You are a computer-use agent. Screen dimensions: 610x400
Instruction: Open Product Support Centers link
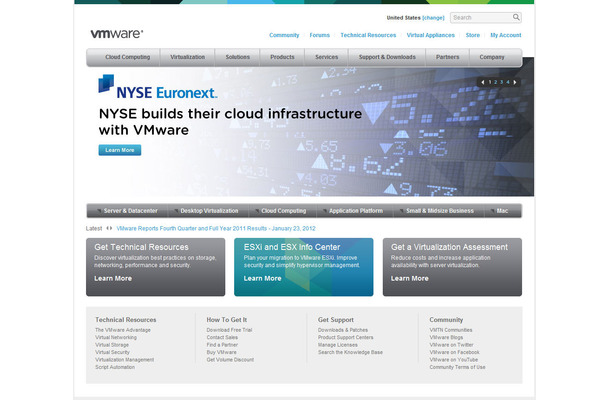point(345,337)
